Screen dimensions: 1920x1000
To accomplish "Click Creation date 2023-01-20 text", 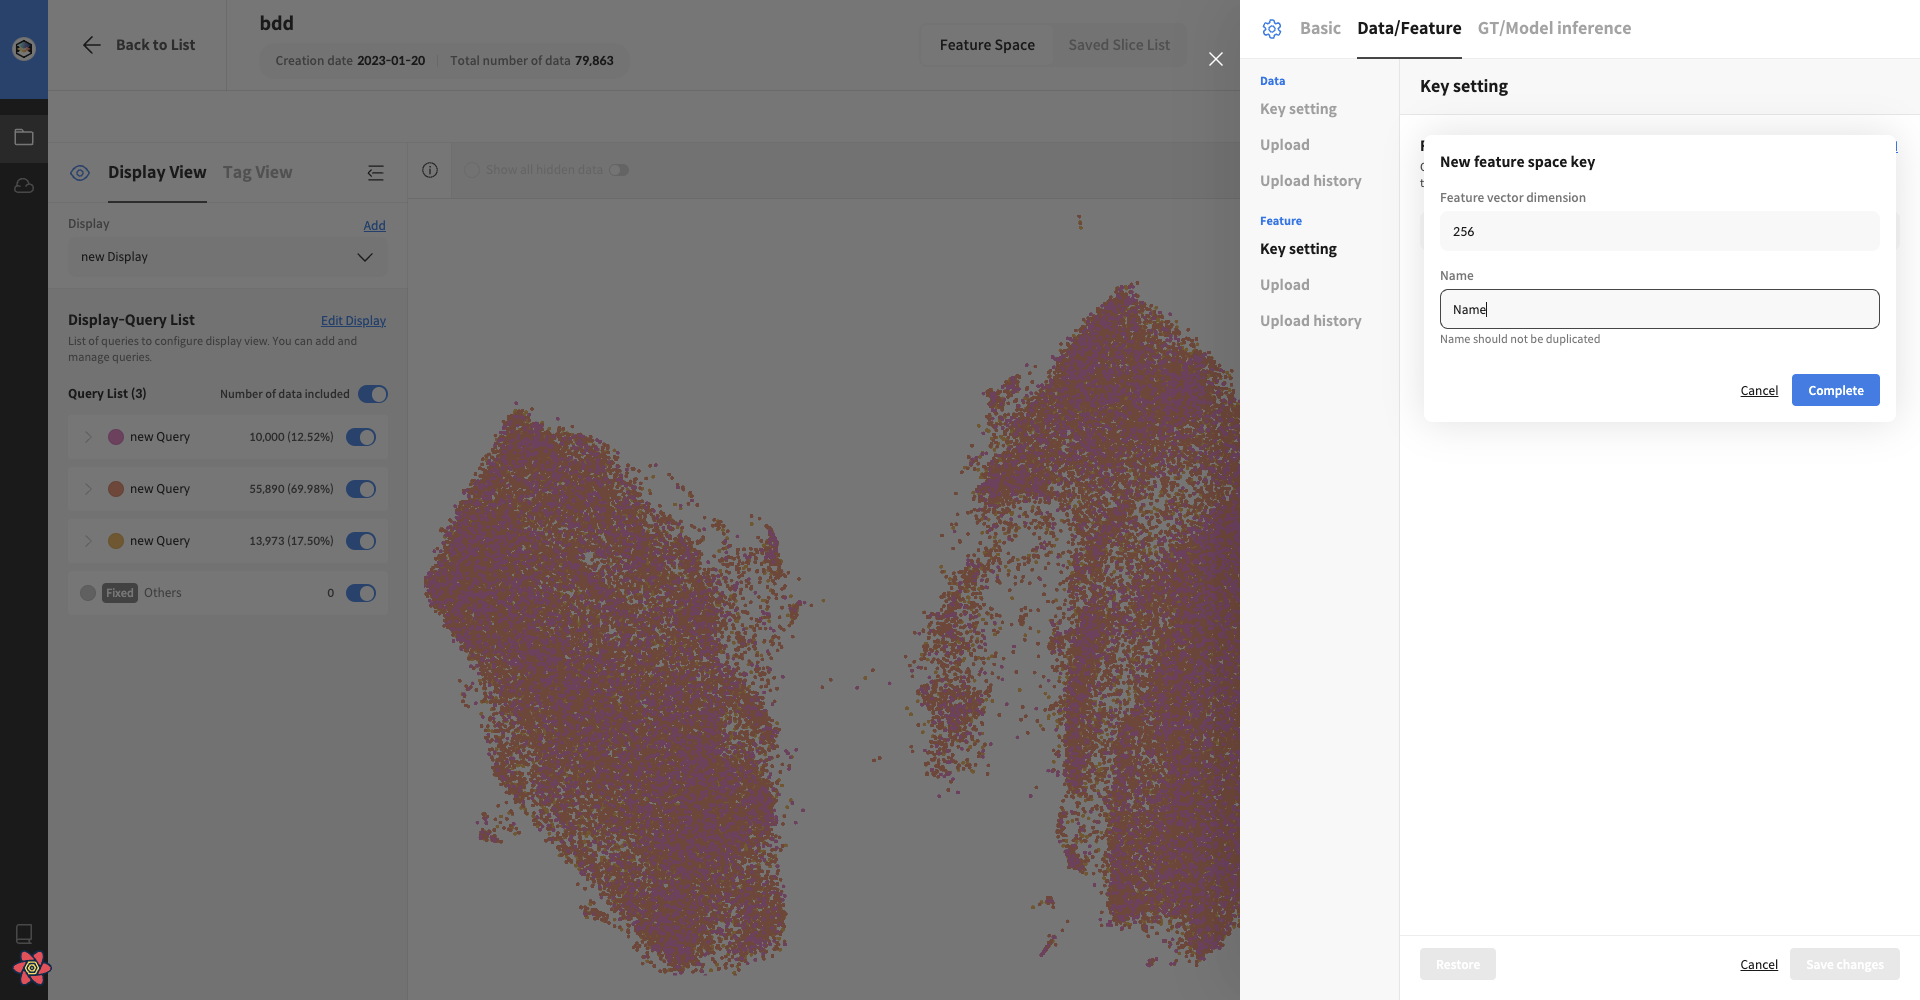I will point(350,61).
